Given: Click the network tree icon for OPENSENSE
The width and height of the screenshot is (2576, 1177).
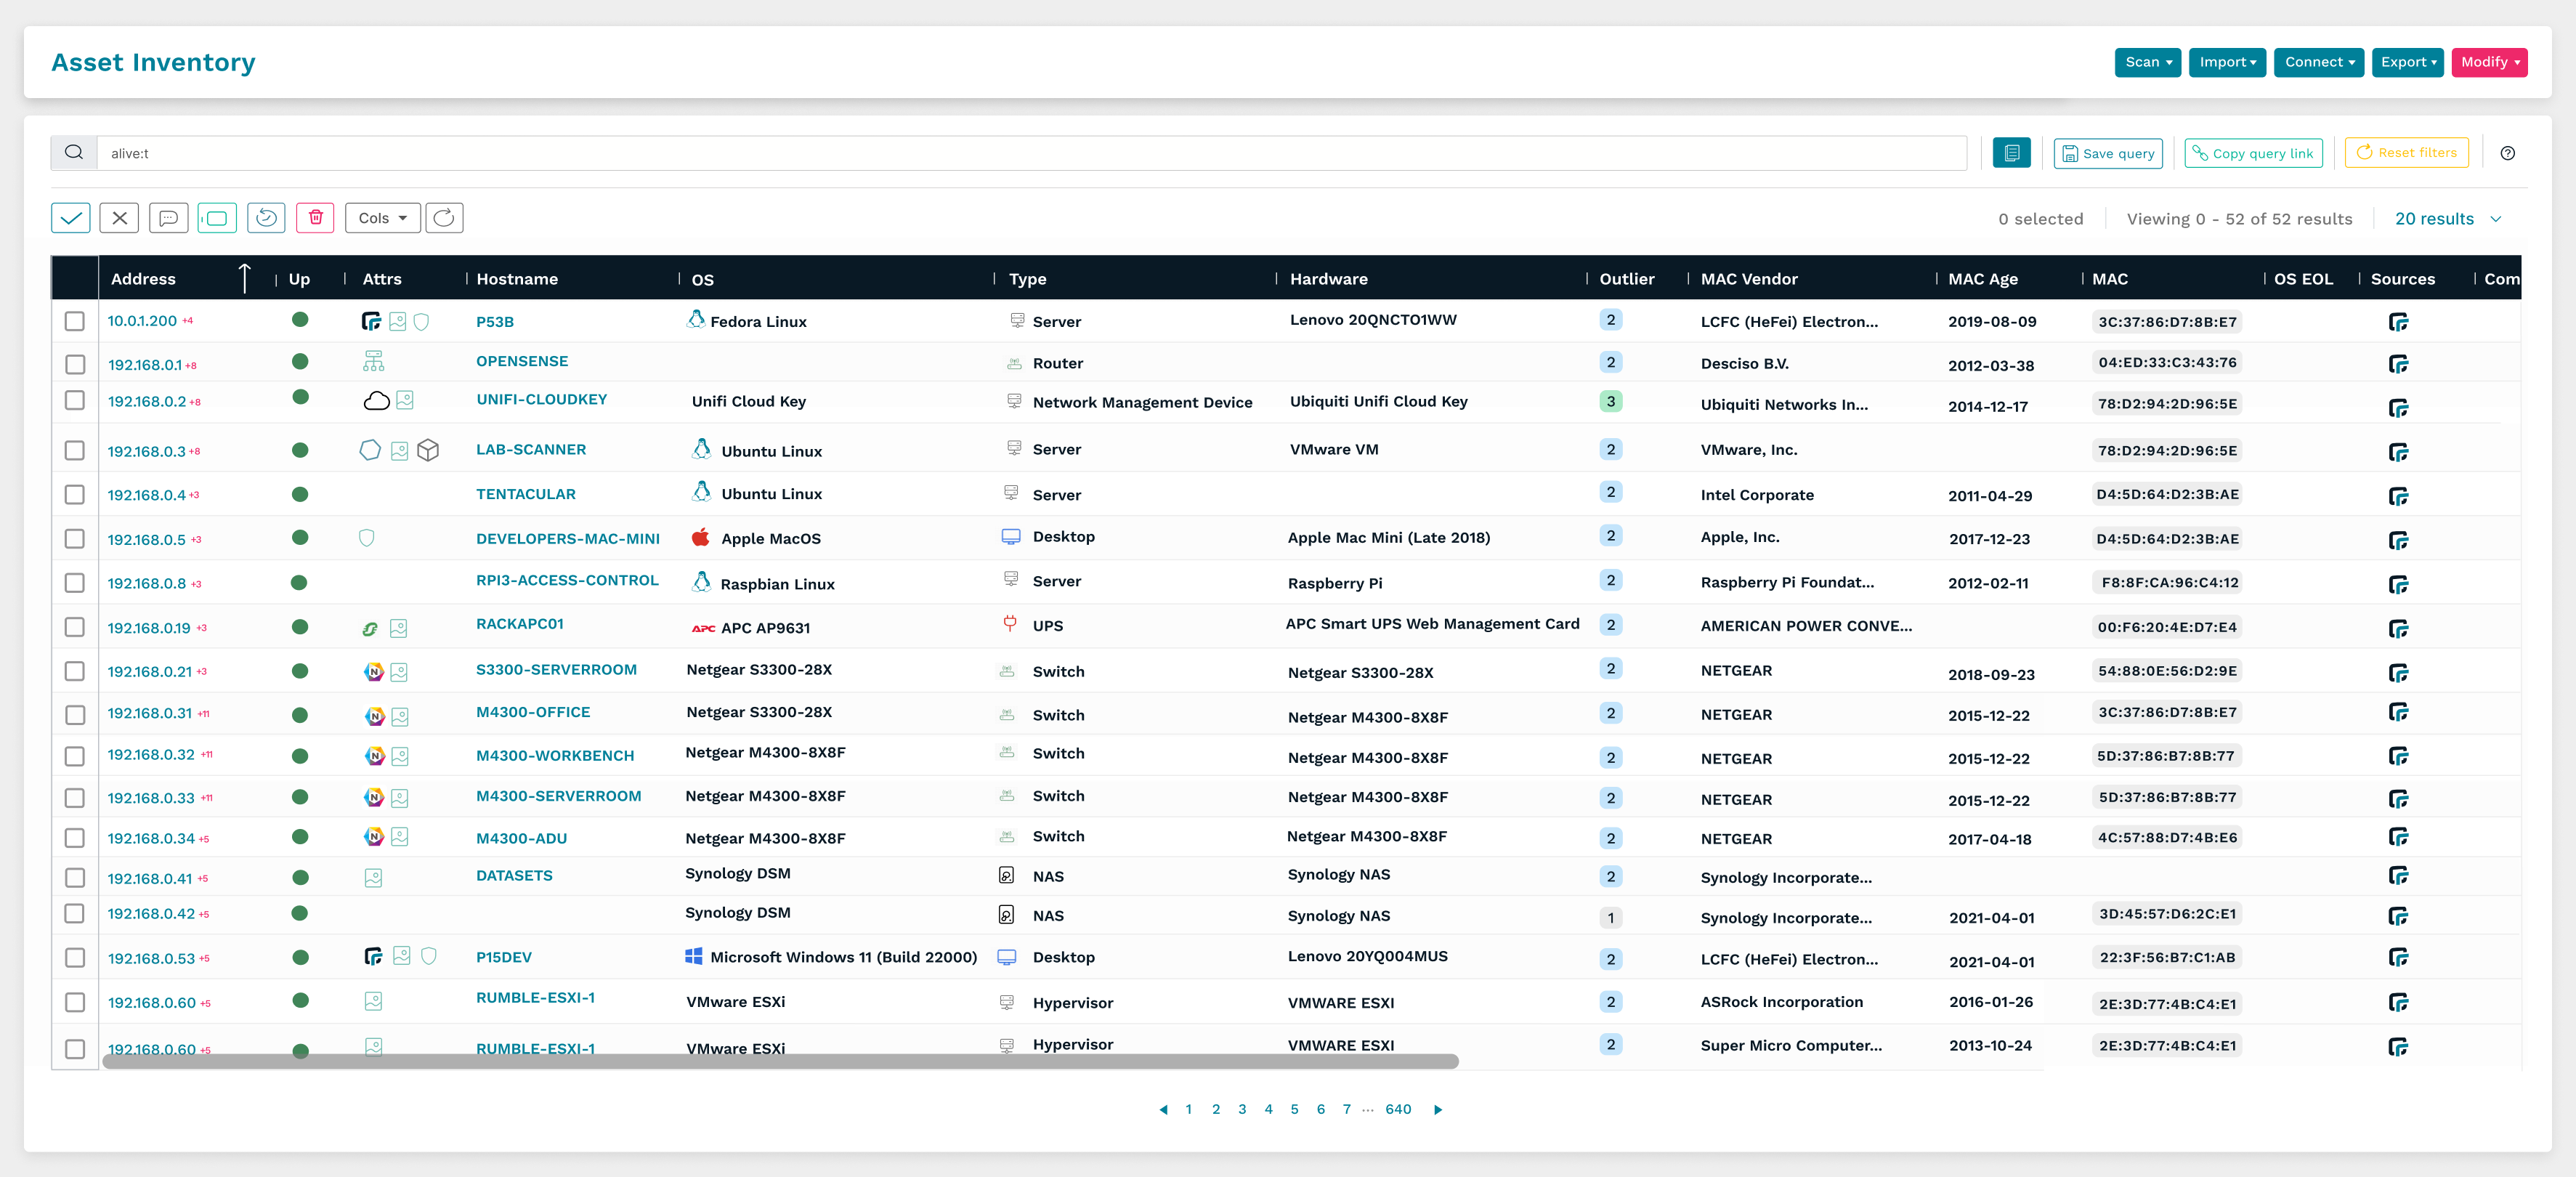Looking at the screenshot, I should [x=373, y=361].
